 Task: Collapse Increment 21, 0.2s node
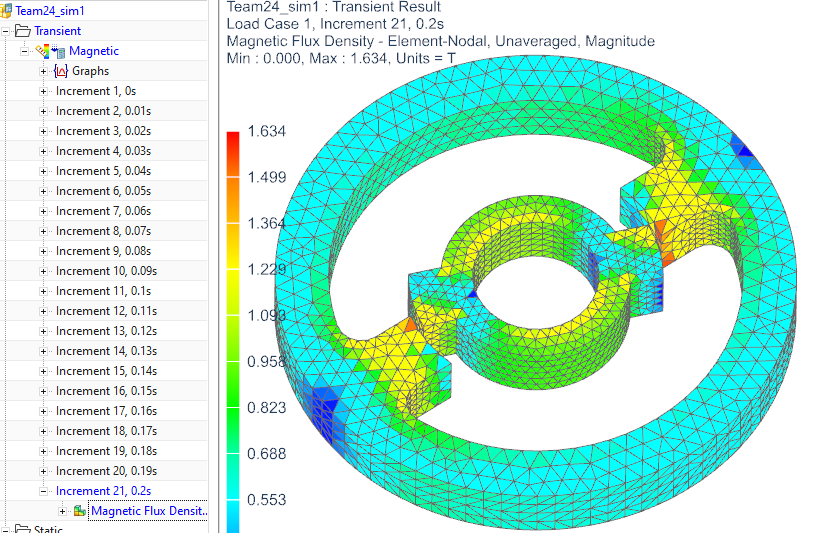click(x=43, y=491)
